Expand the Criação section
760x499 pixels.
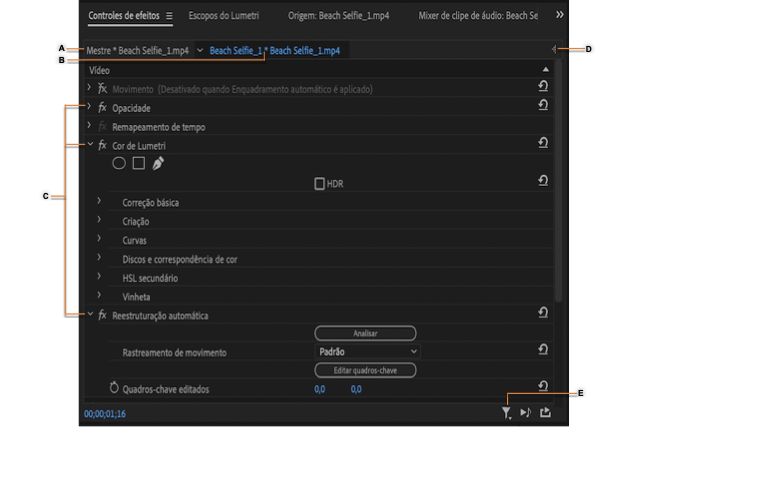click(x=99, y=219)
